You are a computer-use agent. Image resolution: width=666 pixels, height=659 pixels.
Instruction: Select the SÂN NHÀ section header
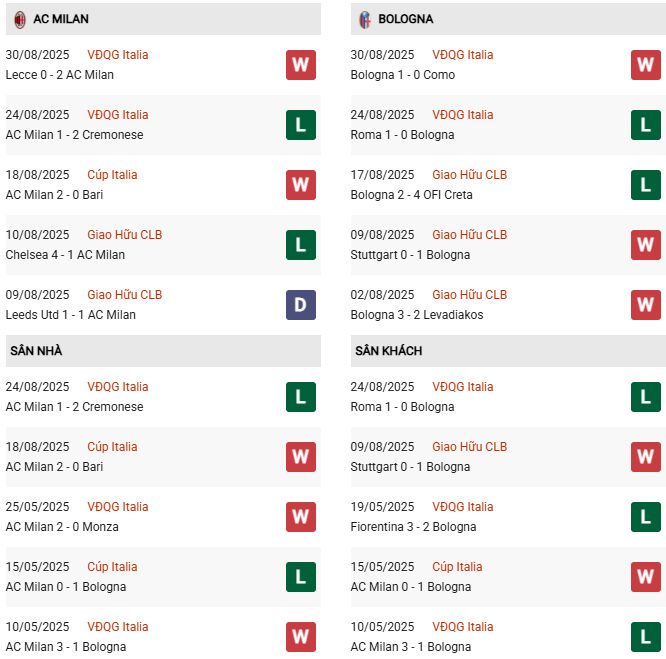36,351
